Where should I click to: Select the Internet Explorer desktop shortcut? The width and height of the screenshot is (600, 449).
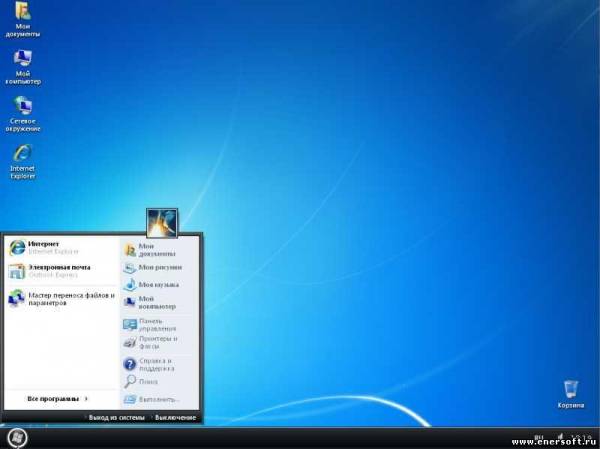23,162
